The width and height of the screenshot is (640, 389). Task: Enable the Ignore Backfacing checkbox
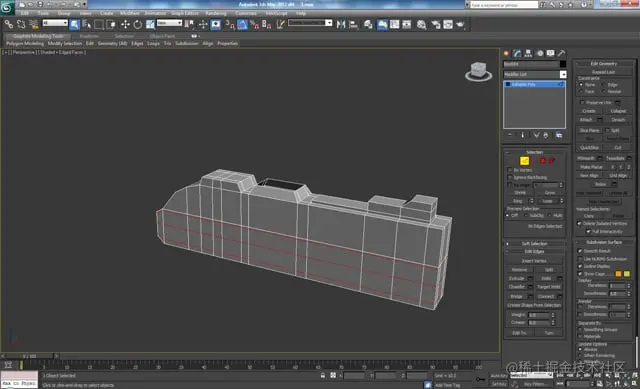click(x=509, y=177)
